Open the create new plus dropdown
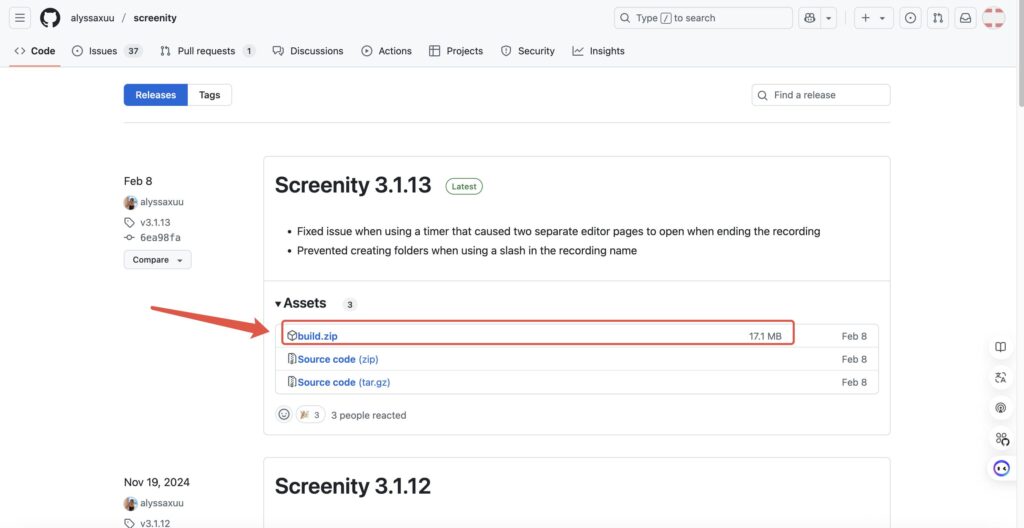This screenshot has height=528, width=1024. 871,18
